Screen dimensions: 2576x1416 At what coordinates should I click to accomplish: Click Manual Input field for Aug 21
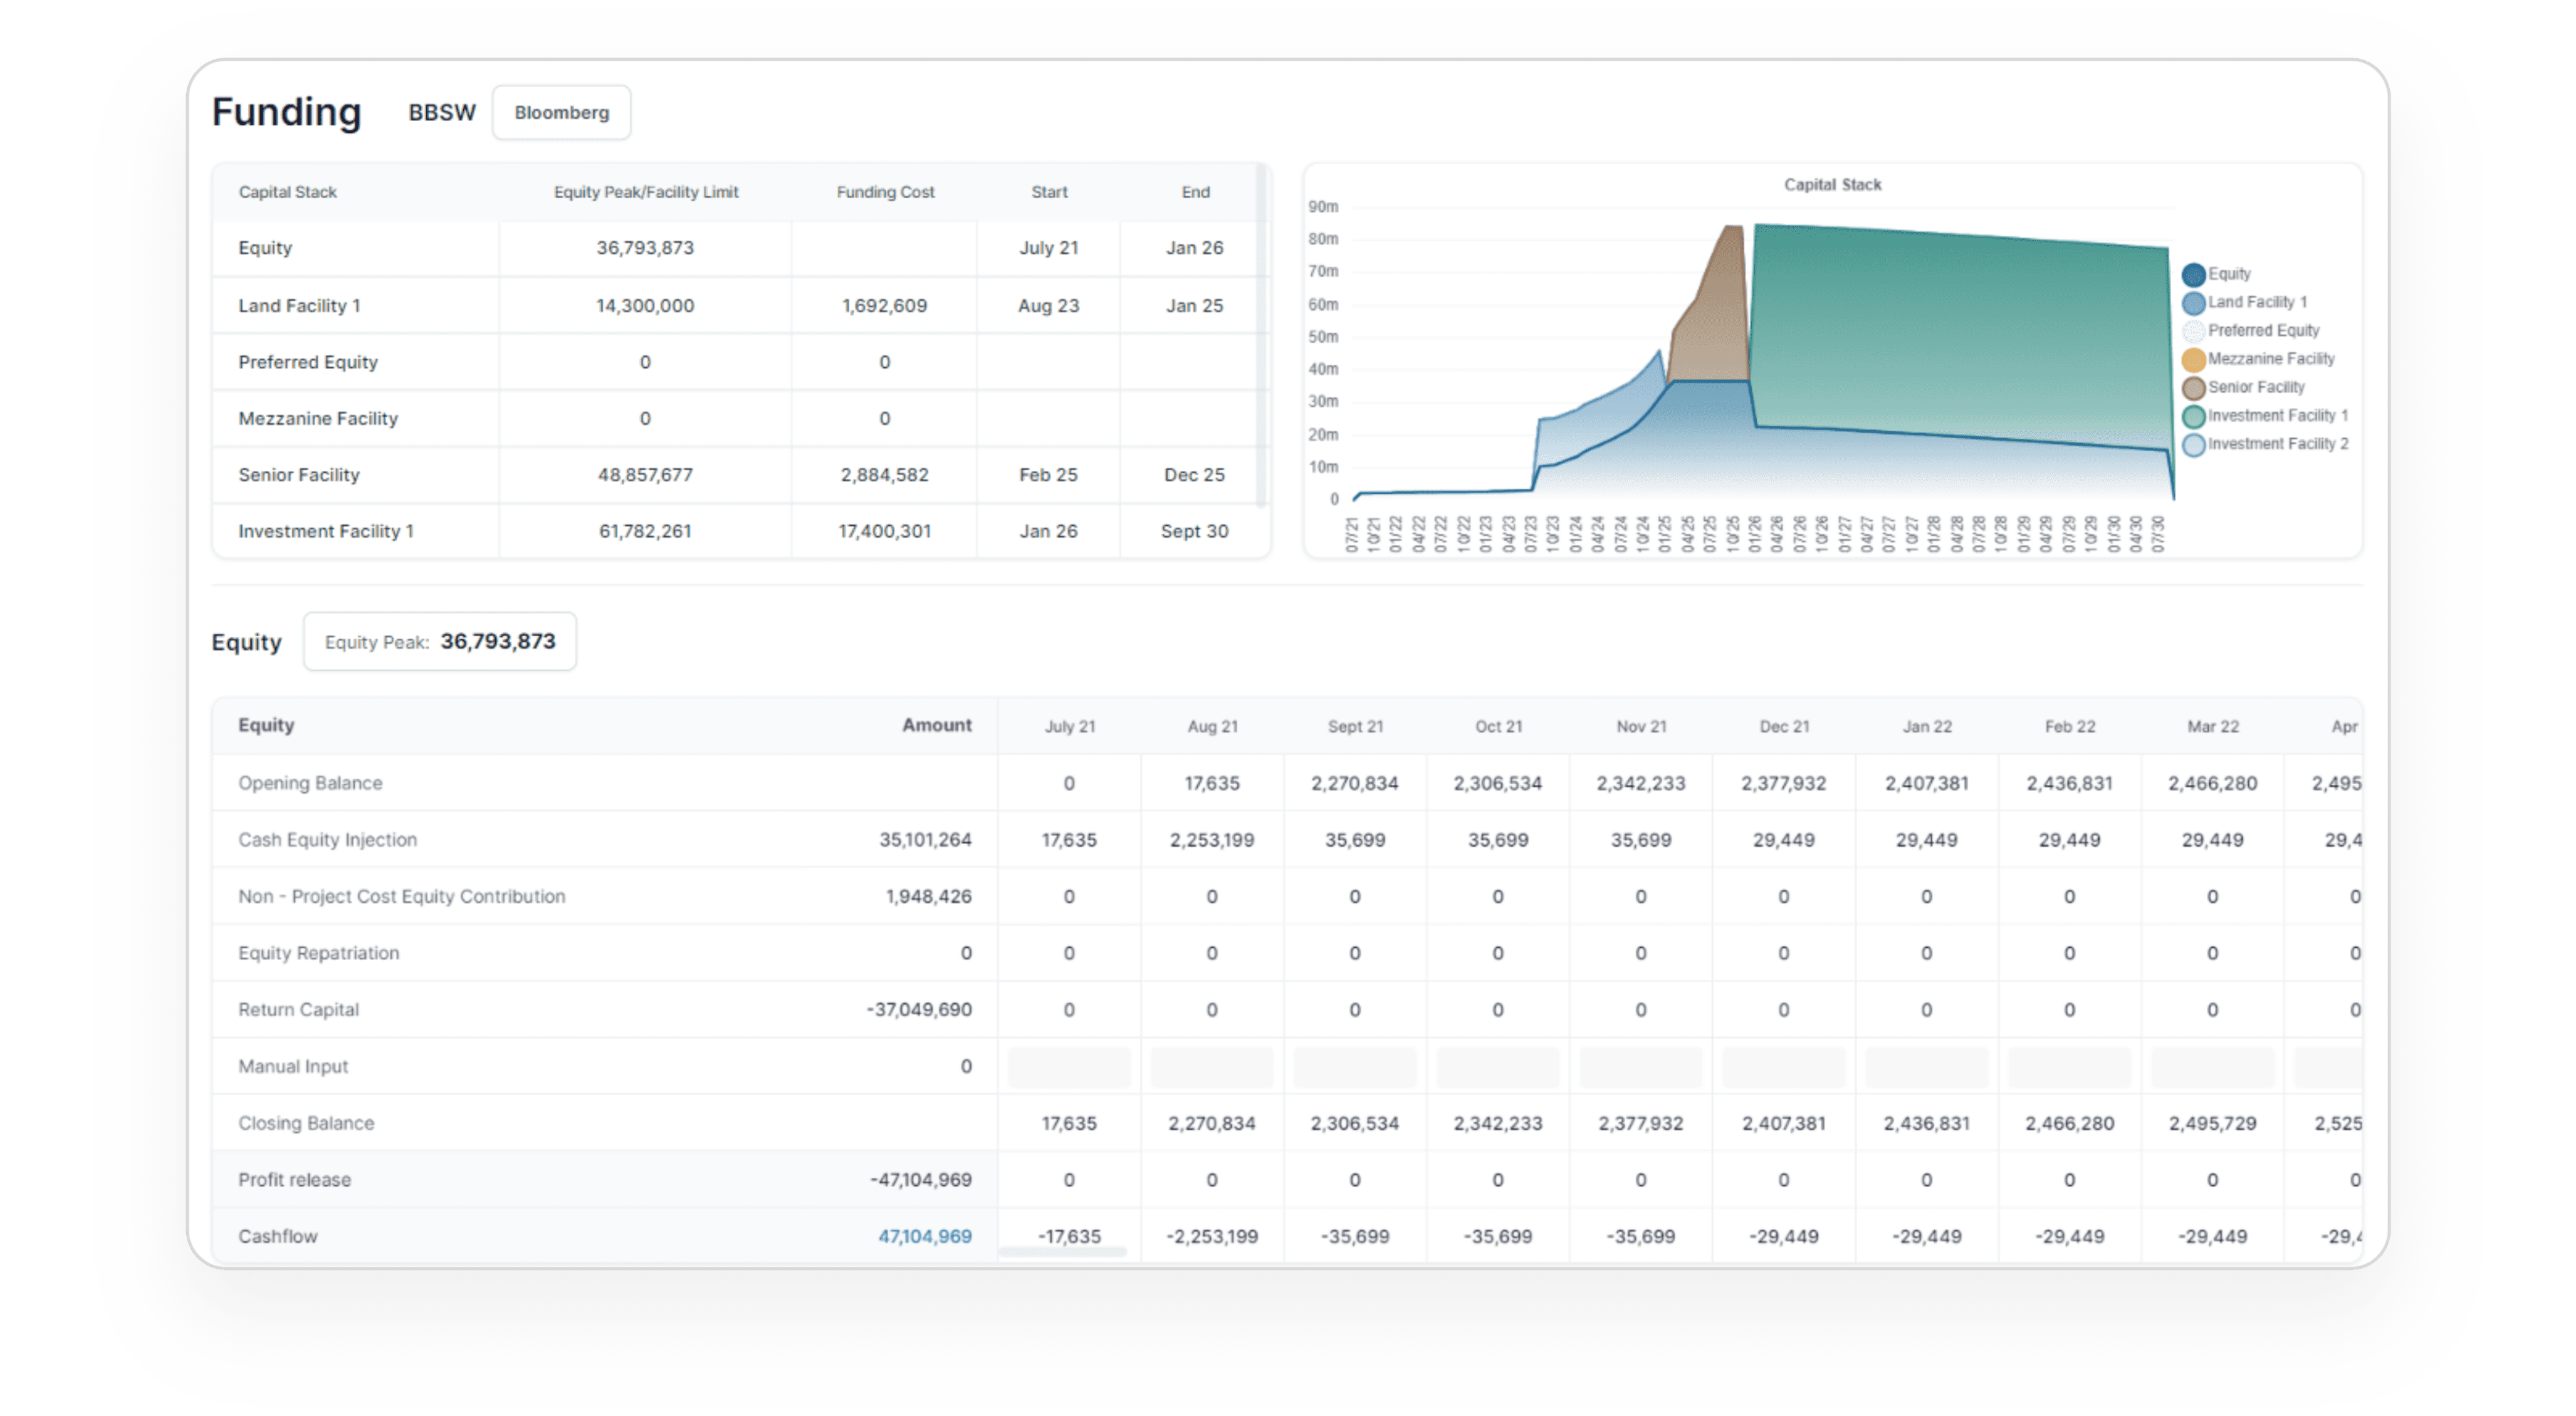point(1212,1066)
